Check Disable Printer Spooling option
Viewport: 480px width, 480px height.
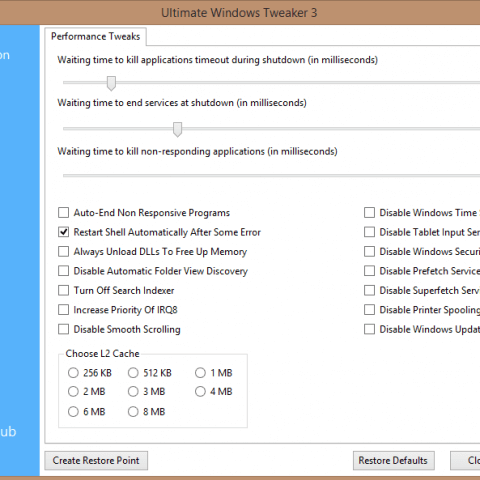tap(369, 310)
